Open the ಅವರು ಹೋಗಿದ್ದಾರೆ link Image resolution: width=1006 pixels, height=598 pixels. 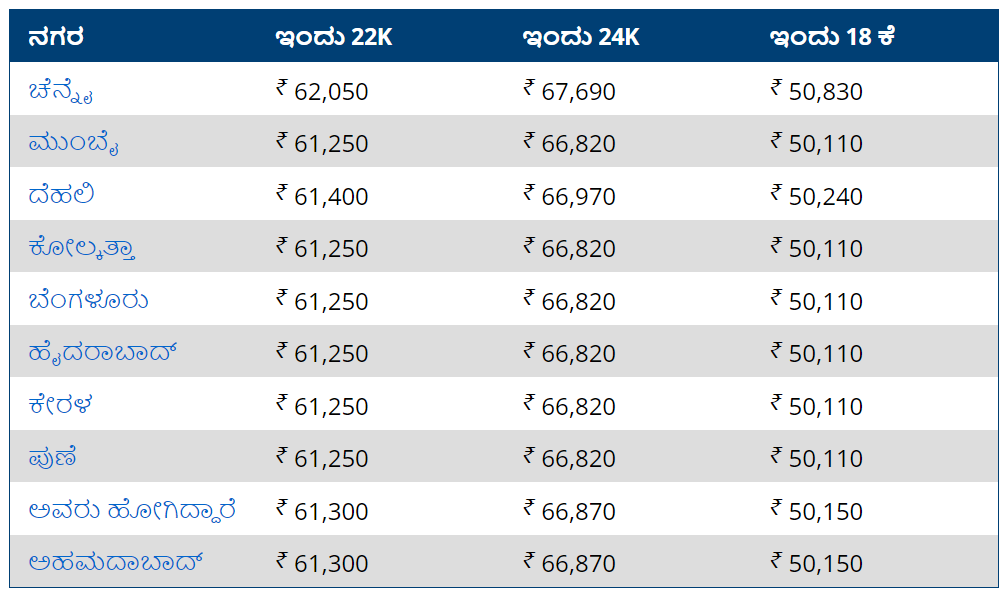[x=132, y=511]
